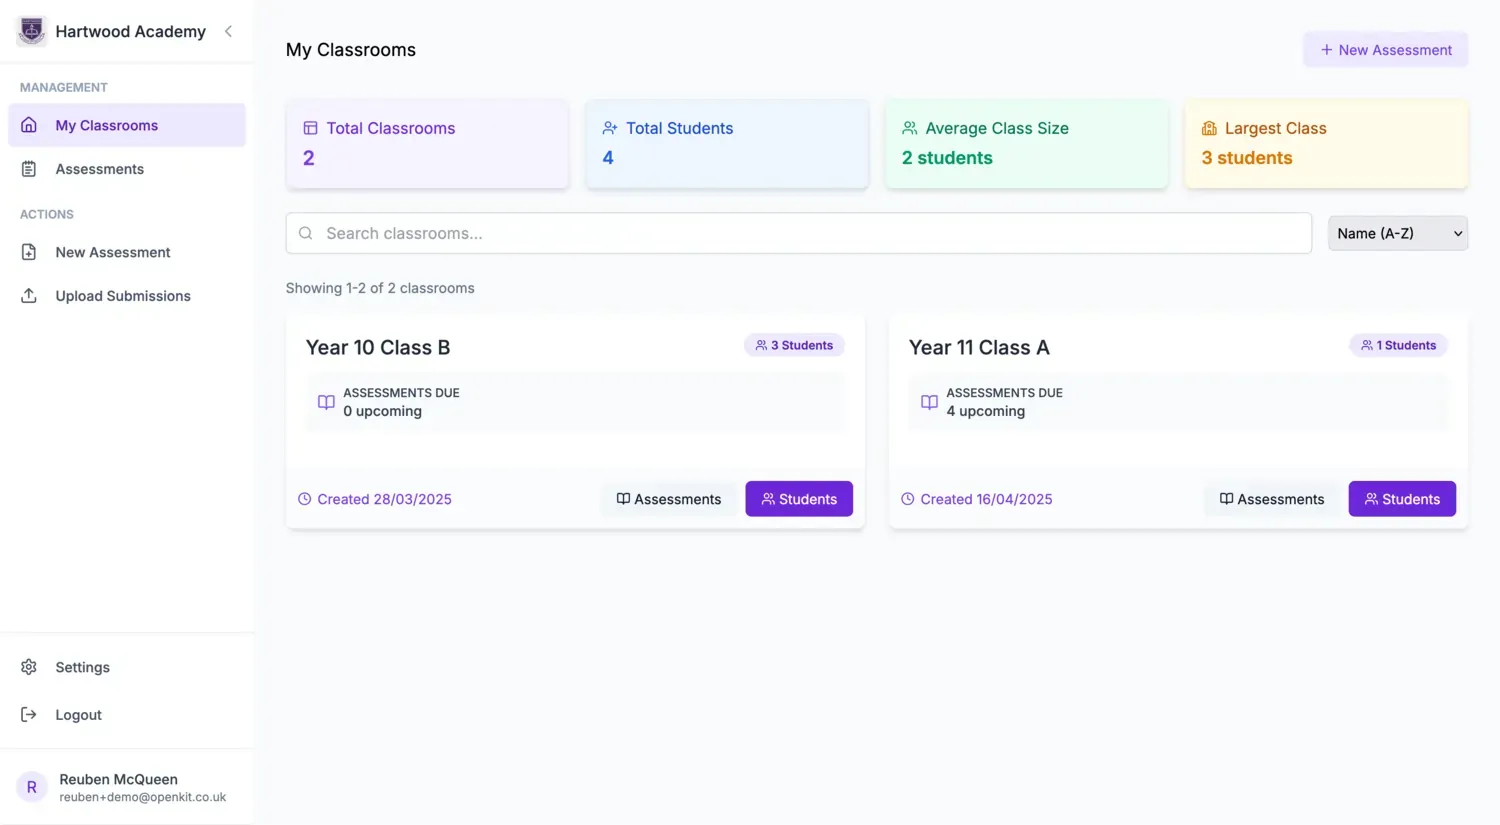This screenshot has height=825, width=1500.
Task: Open Students for Year 10 Class B
Action: point(798,499)
